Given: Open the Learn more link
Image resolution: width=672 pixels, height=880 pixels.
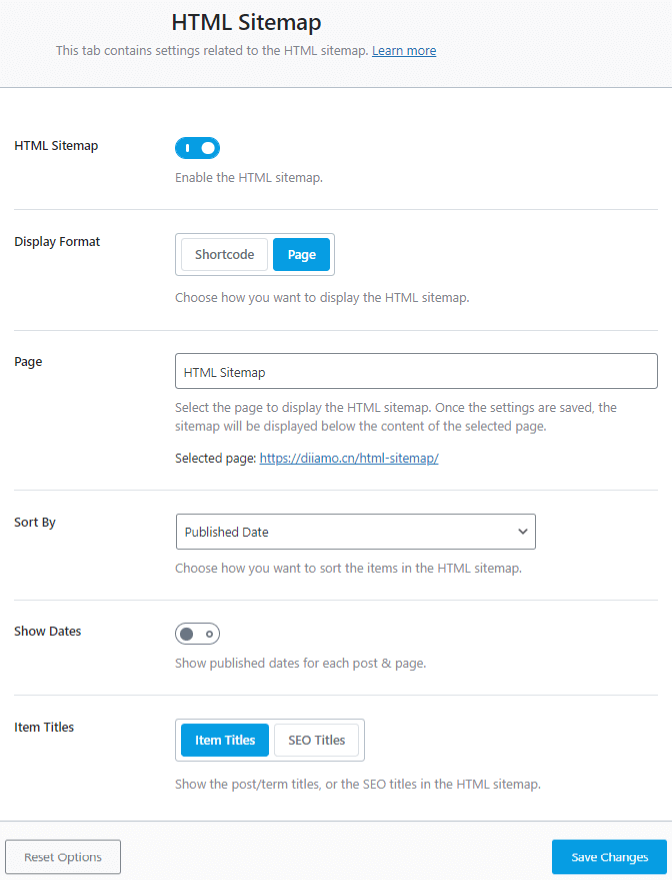Looking at the screenshot, I should click(x=404, y=50).
